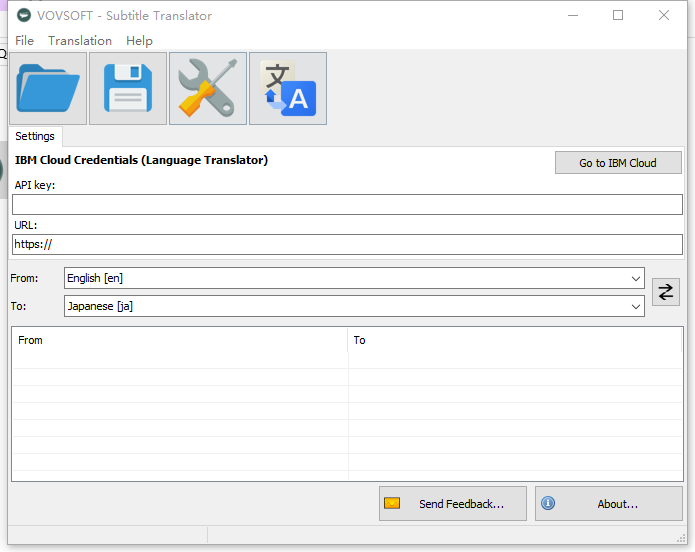Maximize the Subtitle Translator window
The width and height of the screenshot is (695, 552).
618,15
